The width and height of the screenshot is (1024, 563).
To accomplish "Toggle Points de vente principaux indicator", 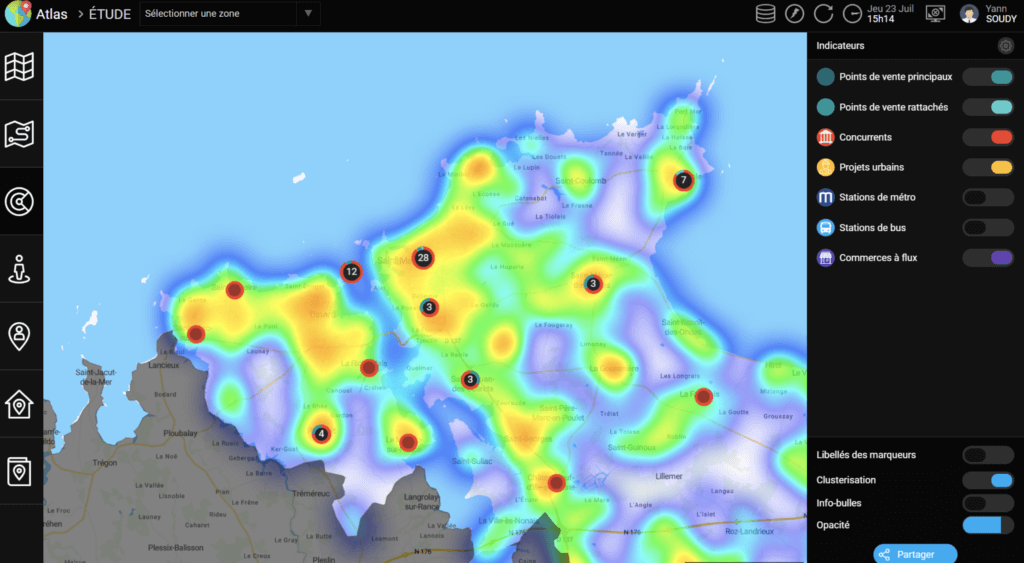I will [988, 77].
